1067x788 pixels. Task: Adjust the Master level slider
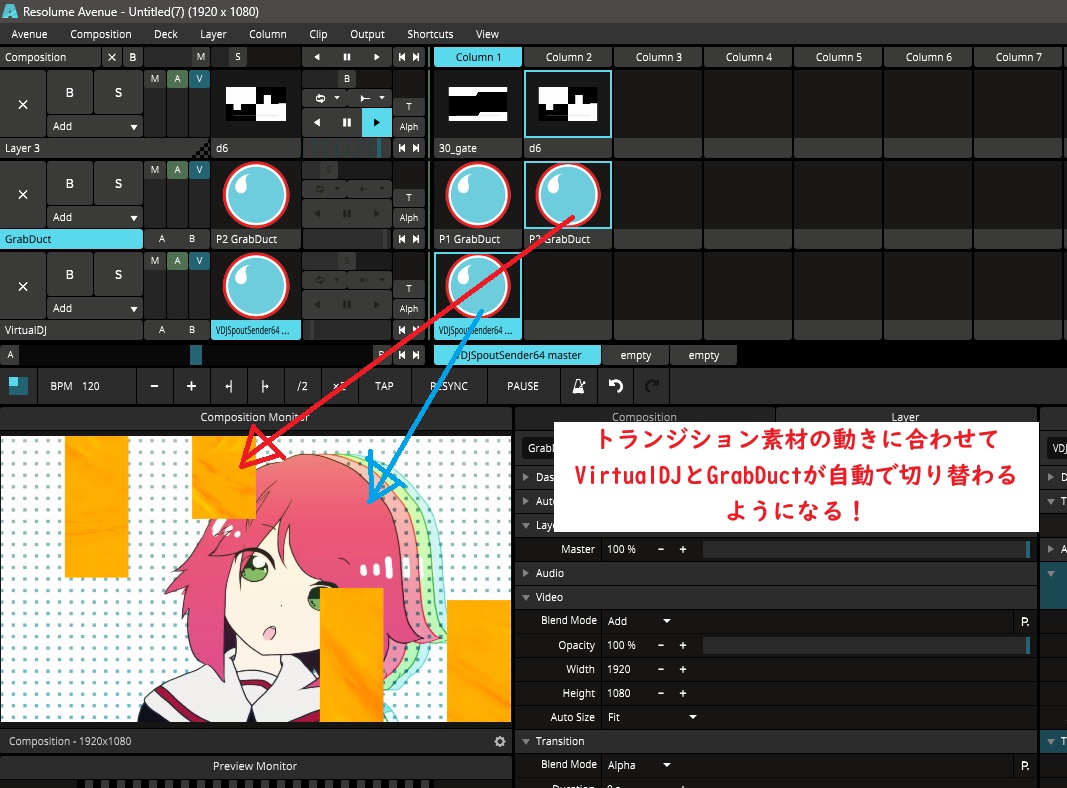coord(866,549)
